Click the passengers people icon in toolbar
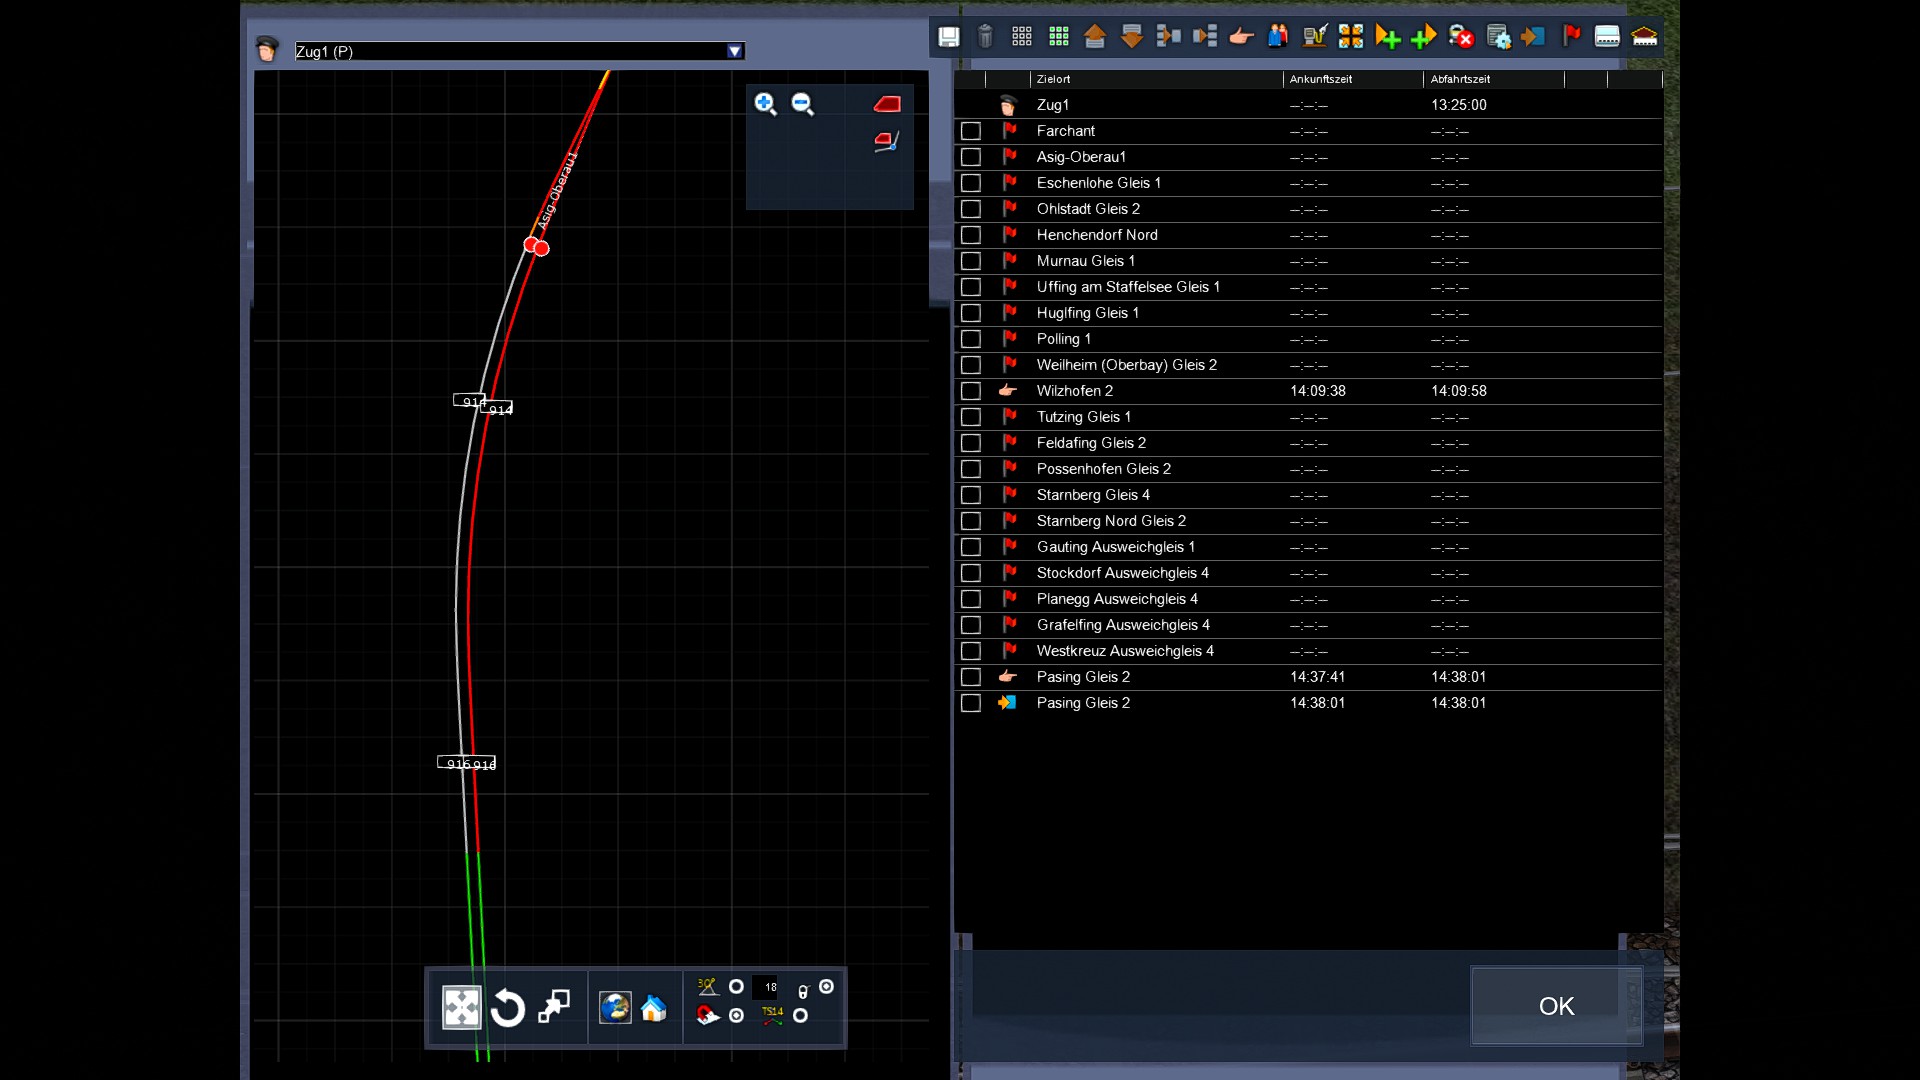This screenshot has height=1080, width=1920. [1278, 37]
